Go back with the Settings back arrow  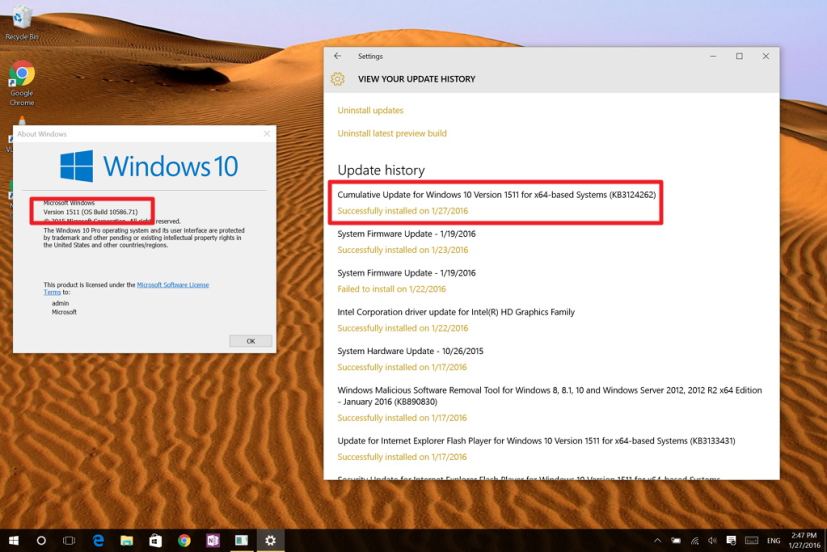pyautogui.click(x=338, y=56)
